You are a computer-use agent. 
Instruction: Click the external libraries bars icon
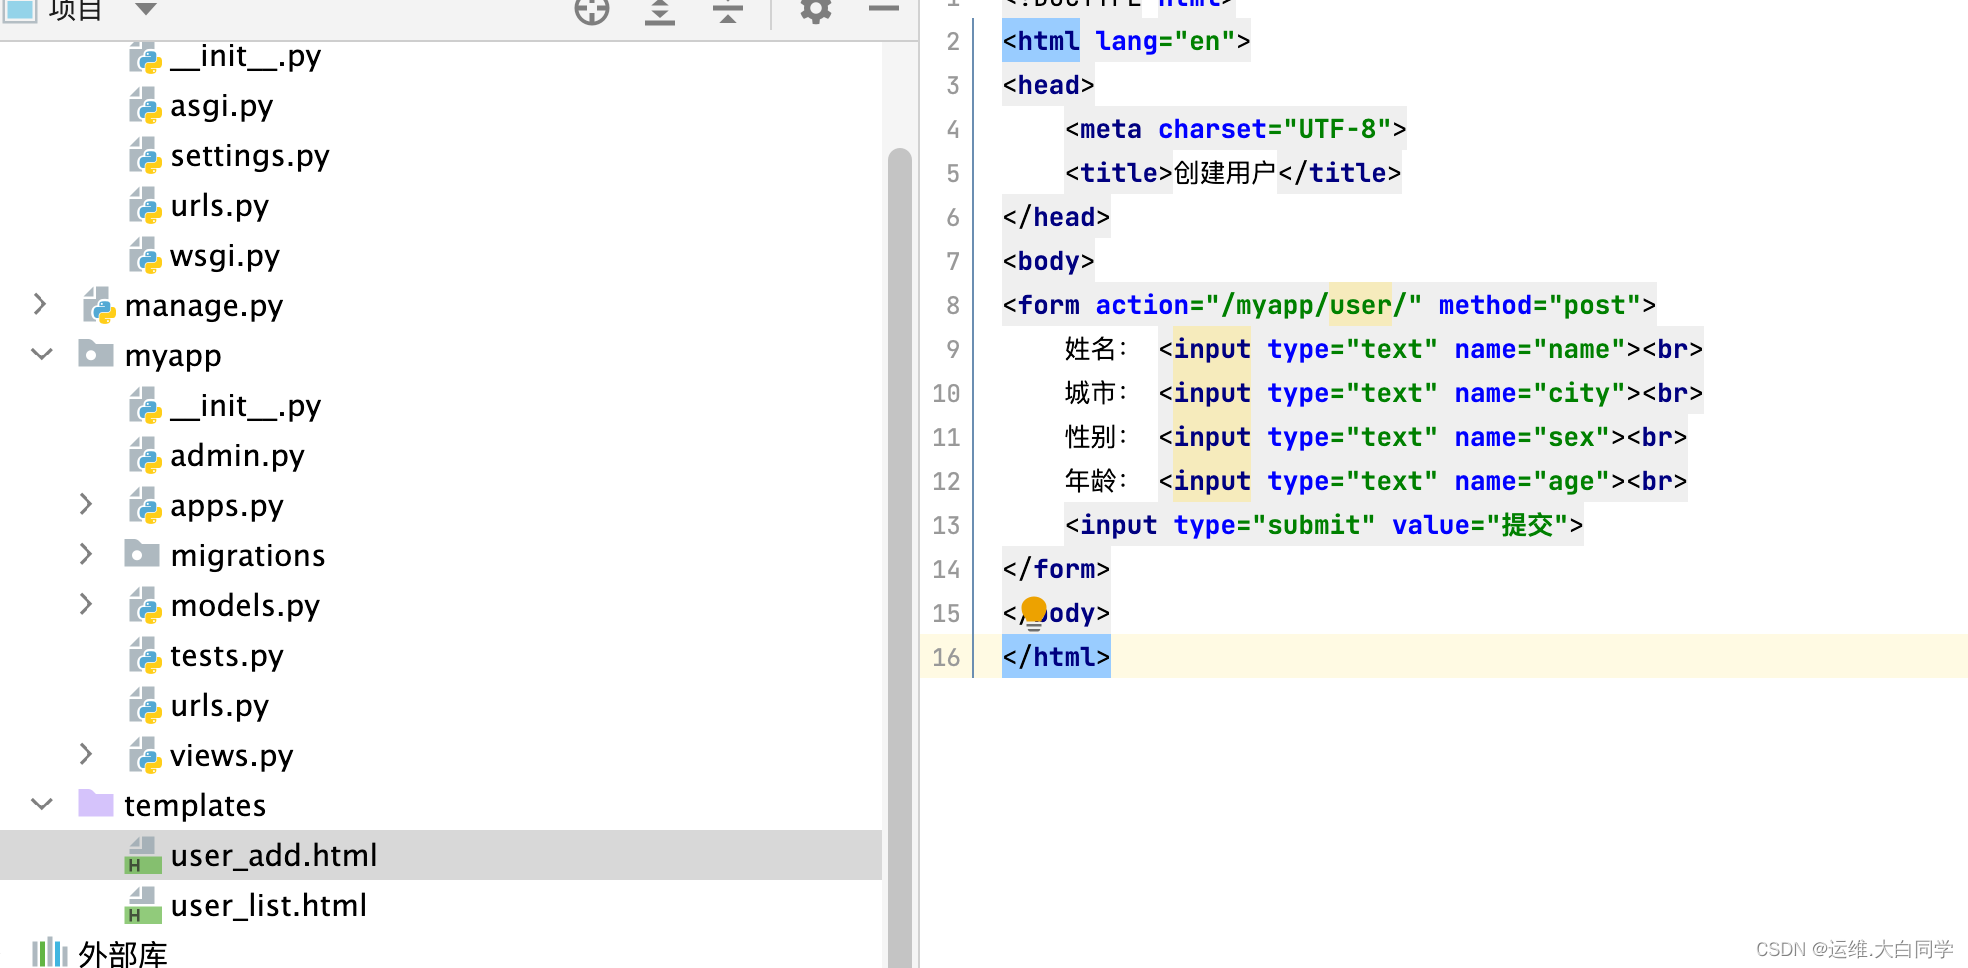click(x=49, y=953)
